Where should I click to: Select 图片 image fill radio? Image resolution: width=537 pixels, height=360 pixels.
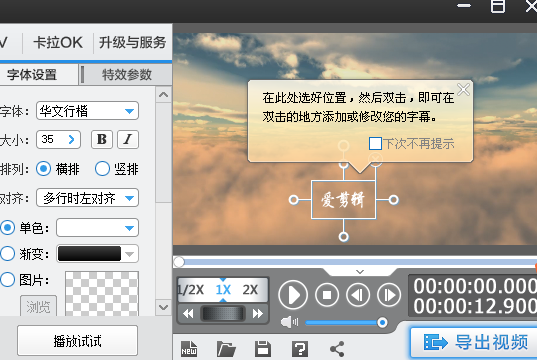[x=8, y=280]
